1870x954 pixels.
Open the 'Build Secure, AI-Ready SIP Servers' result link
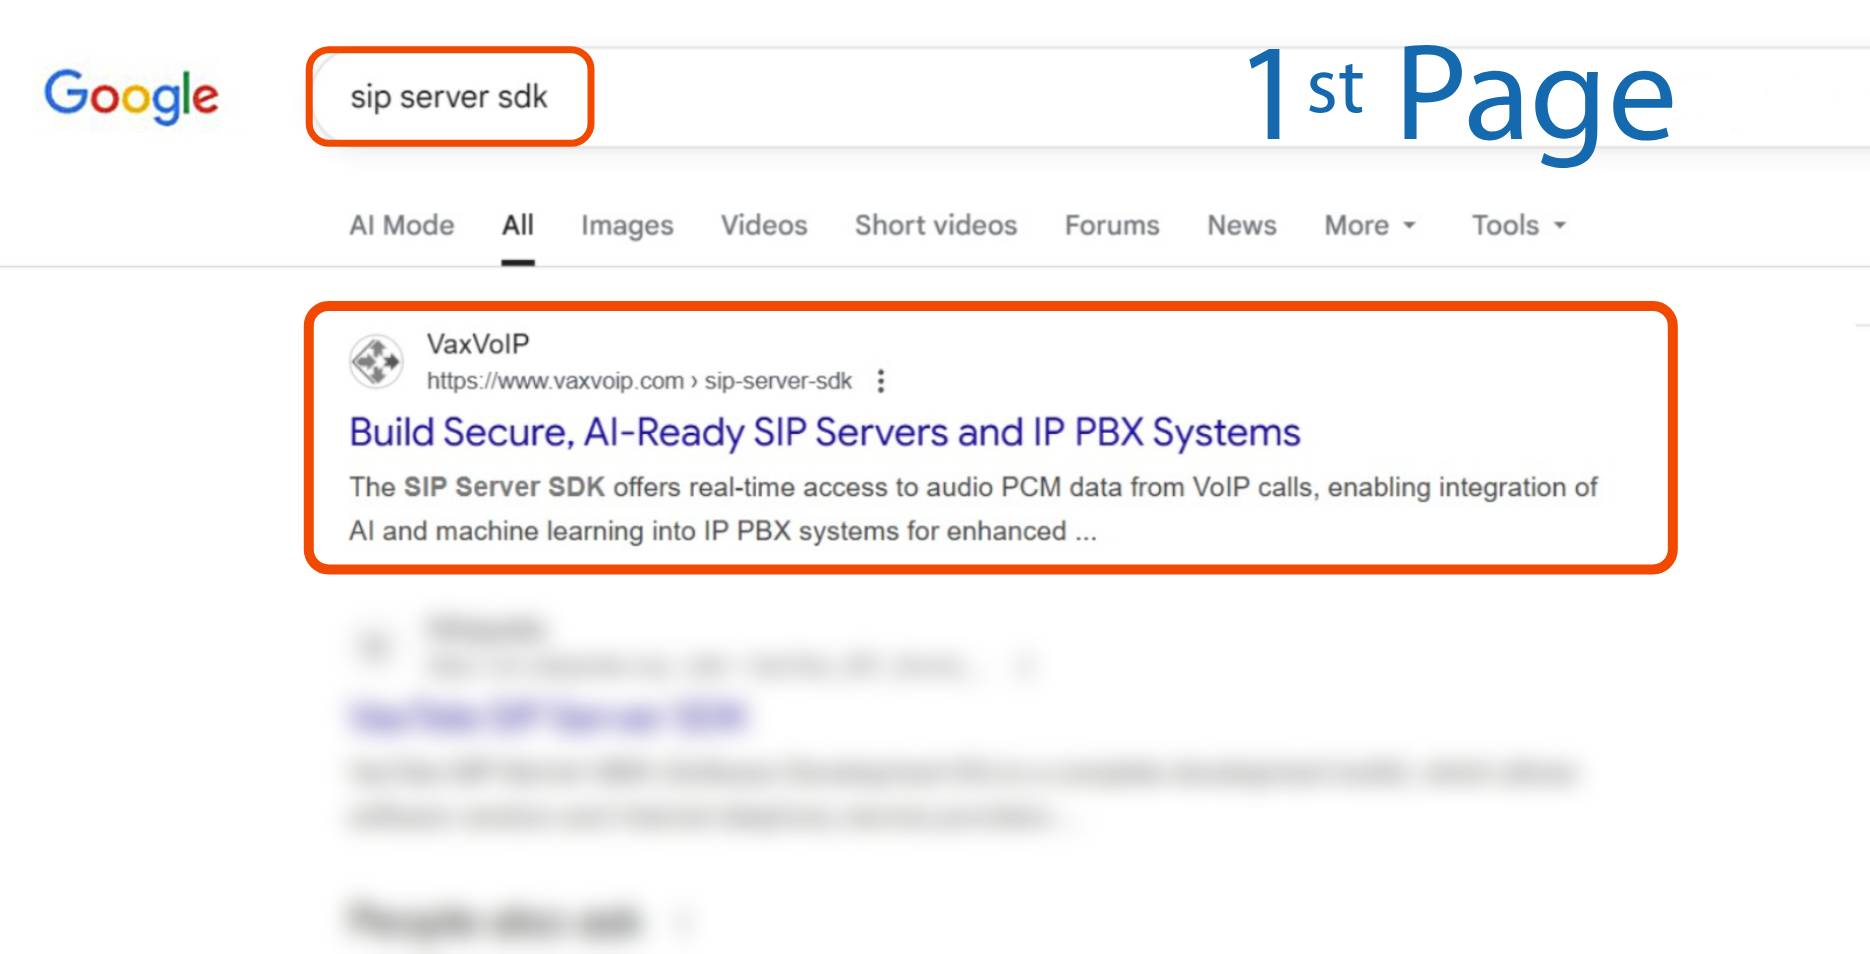[x=824, y=432]
